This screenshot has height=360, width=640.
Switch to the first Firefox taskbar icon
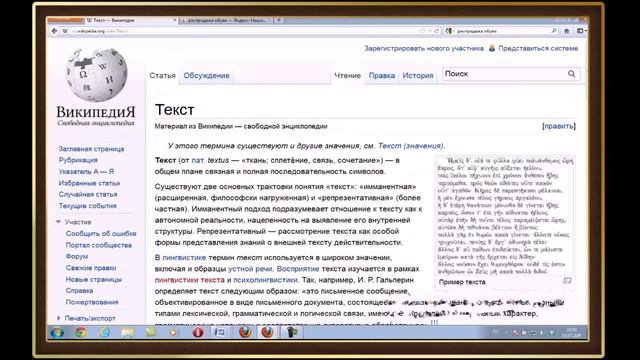245,332
